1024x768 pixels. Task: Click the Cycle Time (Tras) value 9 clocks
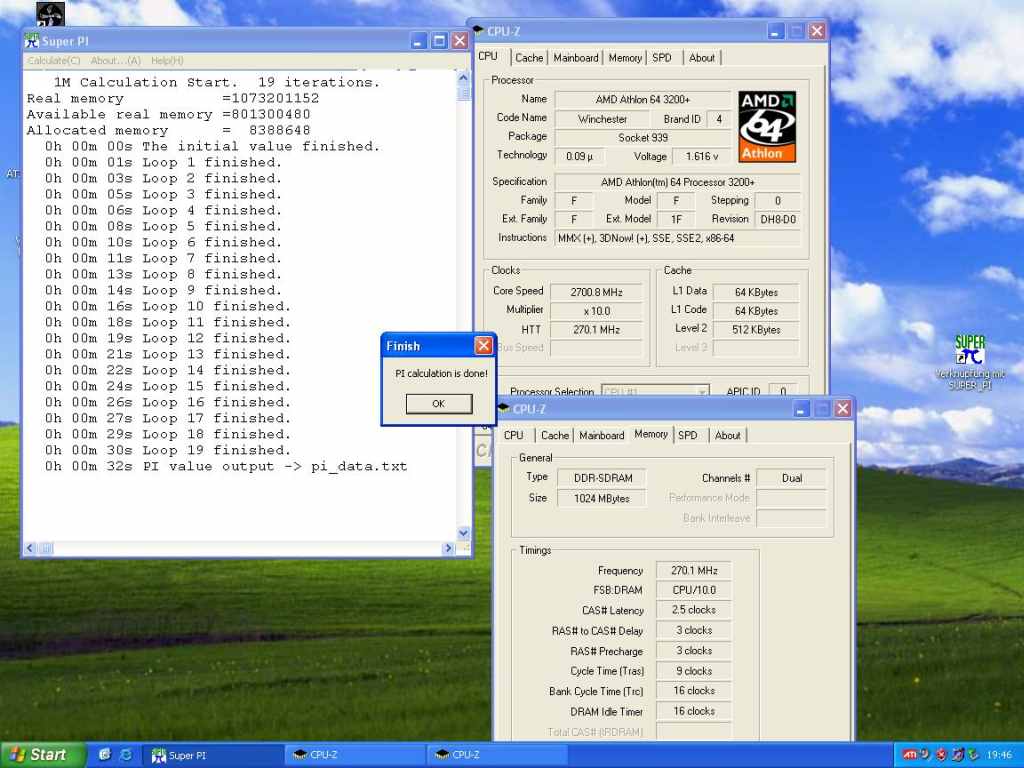click(x=694, y=671)
